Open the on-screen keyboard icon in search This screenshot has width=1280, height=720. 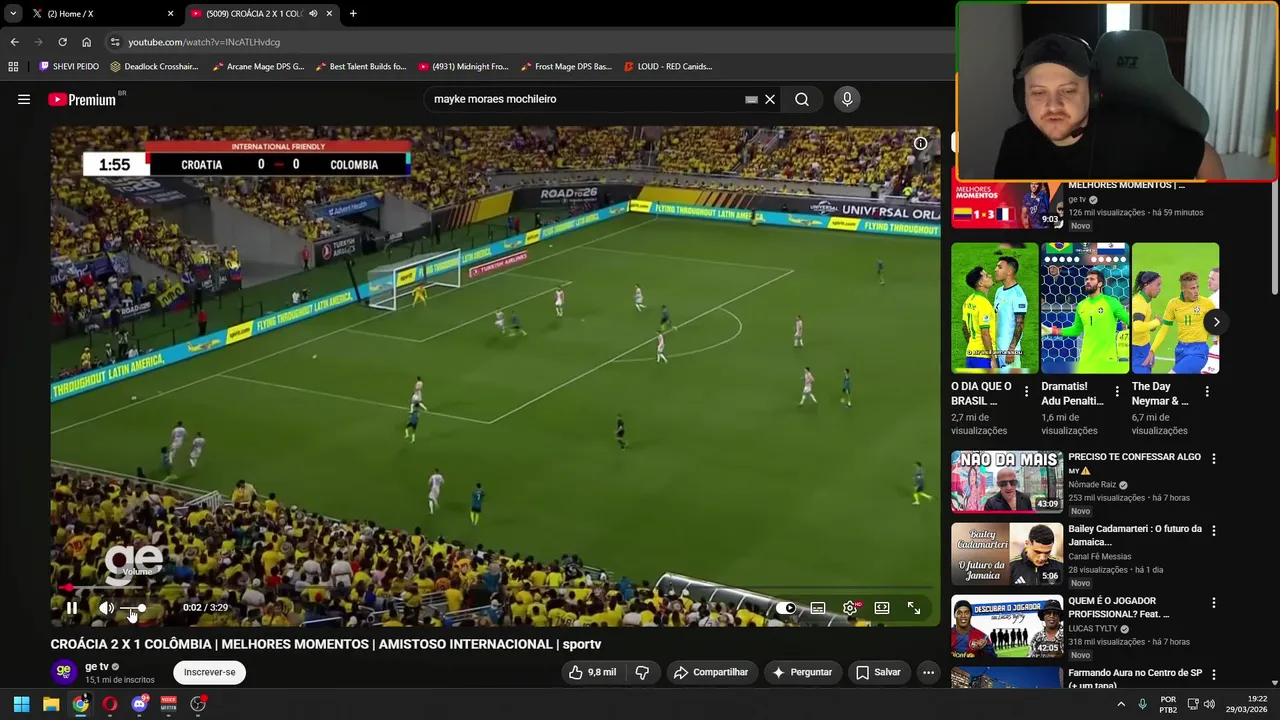[751, 99]
